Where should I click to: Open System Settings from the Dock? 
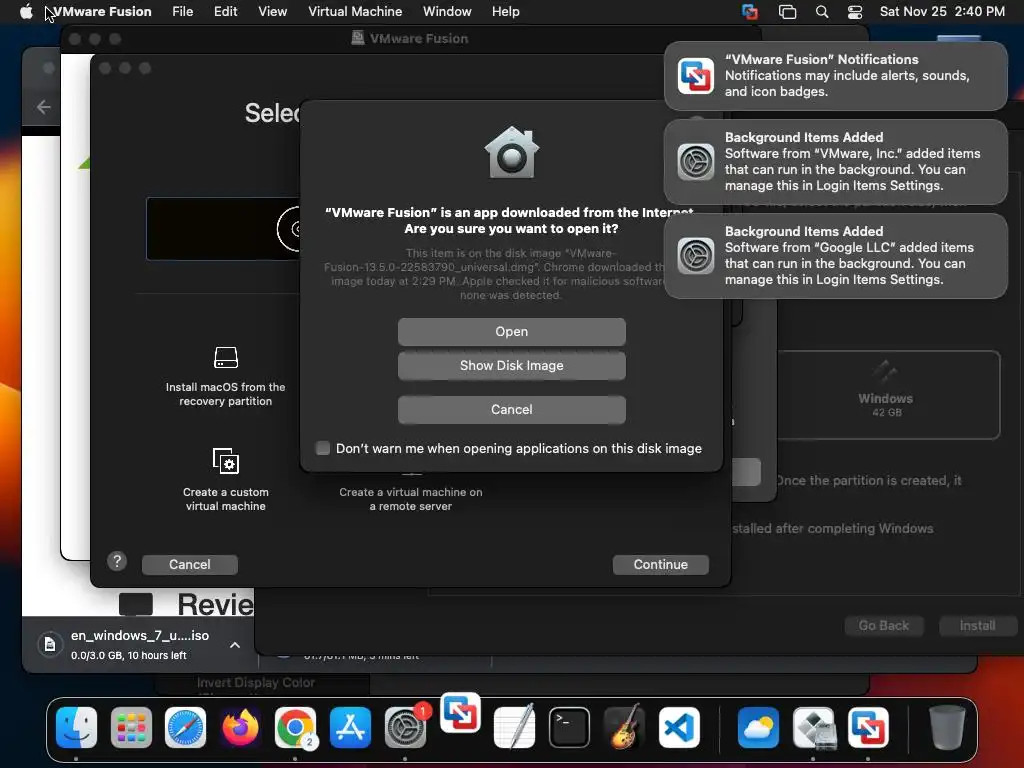pos(405,728)
